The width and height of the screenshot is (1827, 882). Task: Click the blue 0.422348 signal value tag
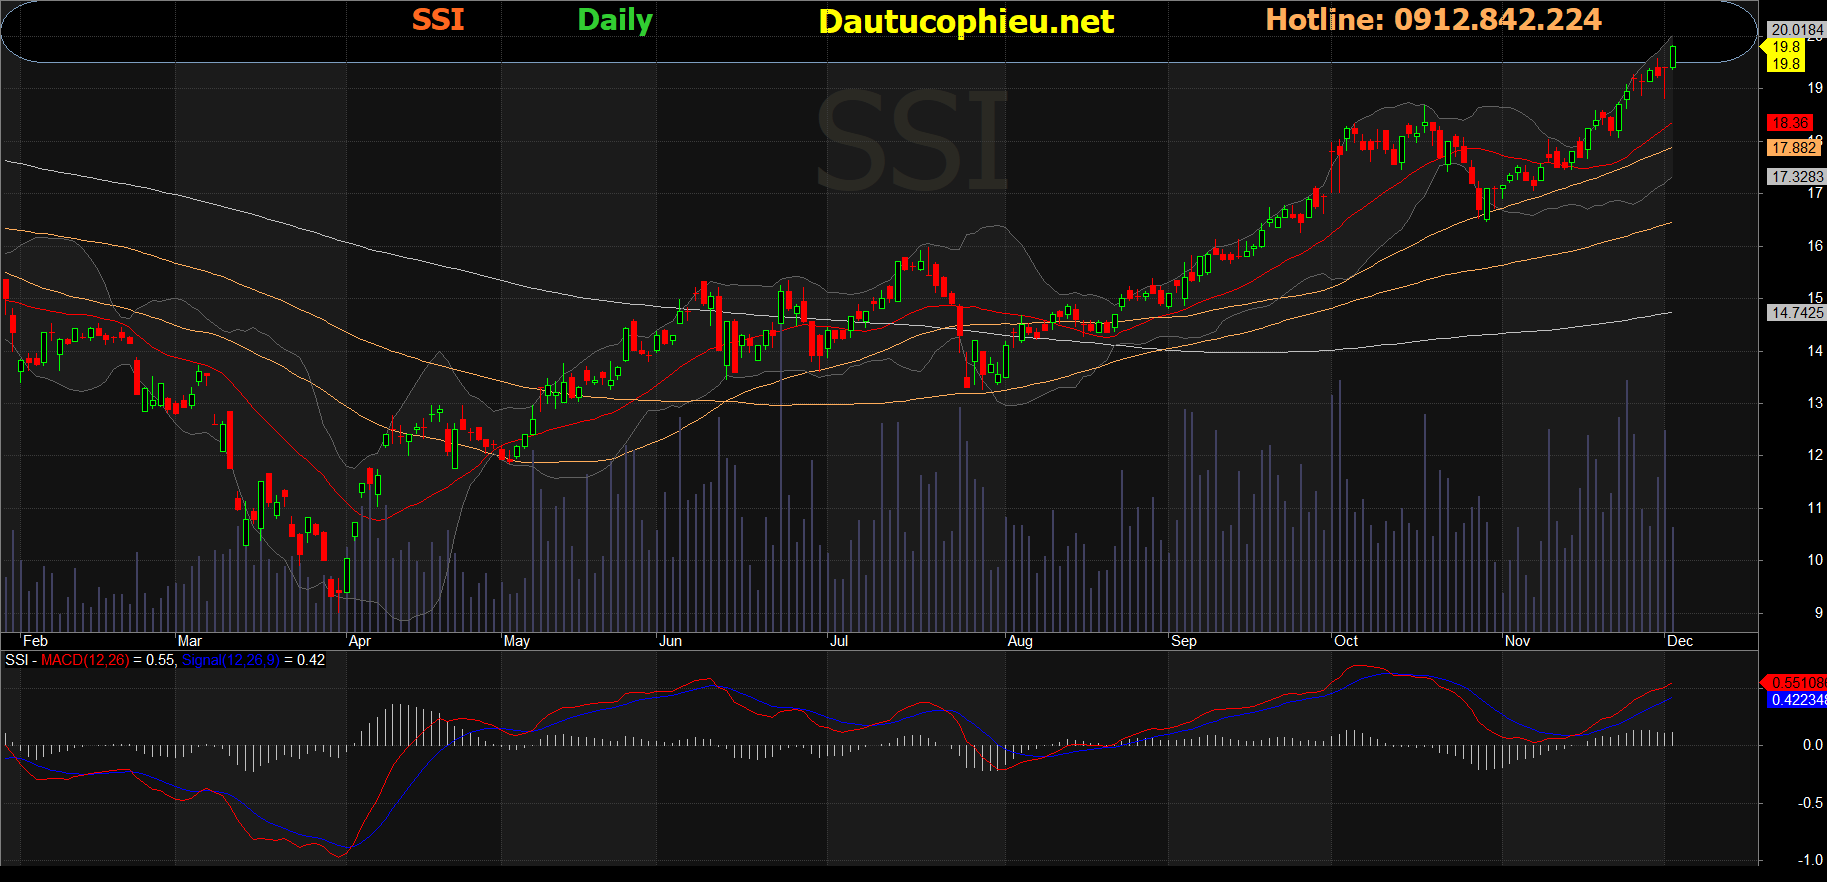coord(1796,700)
